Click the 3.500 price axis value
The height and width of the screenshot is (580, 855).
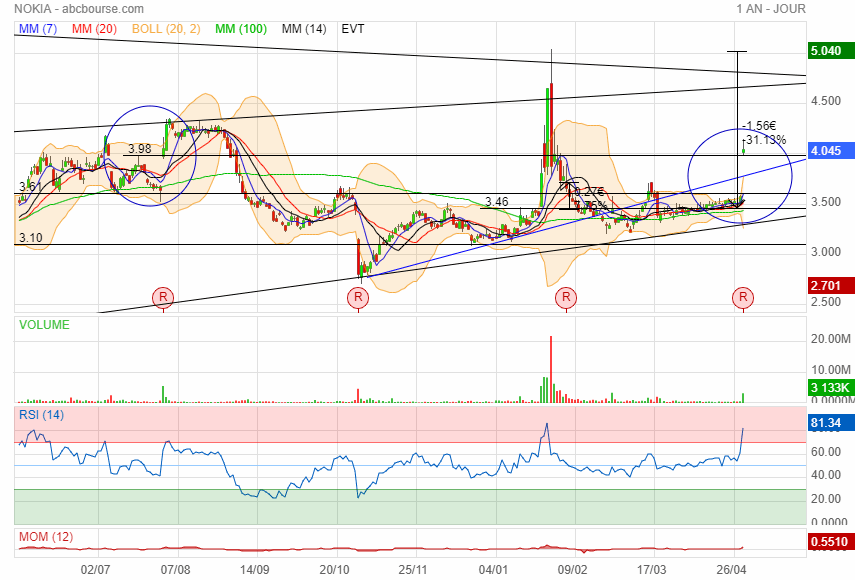(826, 202)
